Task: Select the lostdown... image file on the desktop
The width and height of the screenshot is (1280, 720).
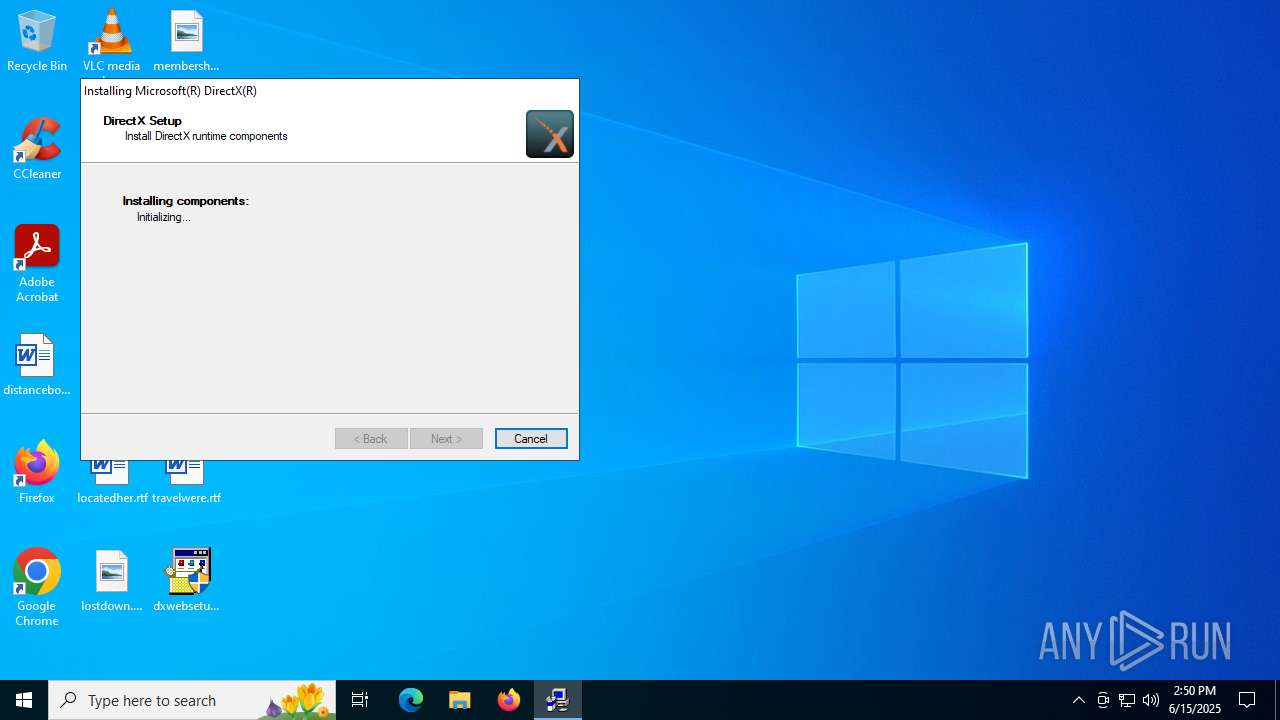Action: (x=111, y=581)
